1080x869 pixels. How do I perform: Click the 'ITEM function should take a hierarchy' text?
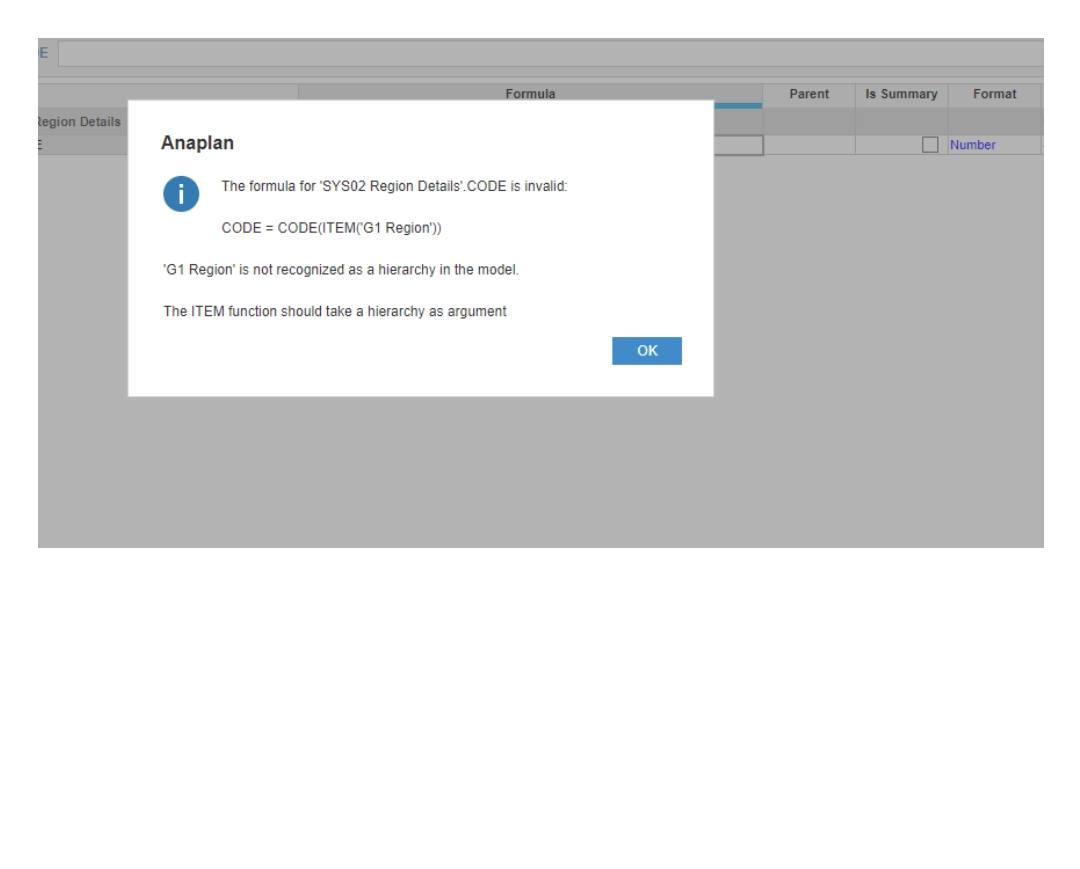[x=335, y=311]
